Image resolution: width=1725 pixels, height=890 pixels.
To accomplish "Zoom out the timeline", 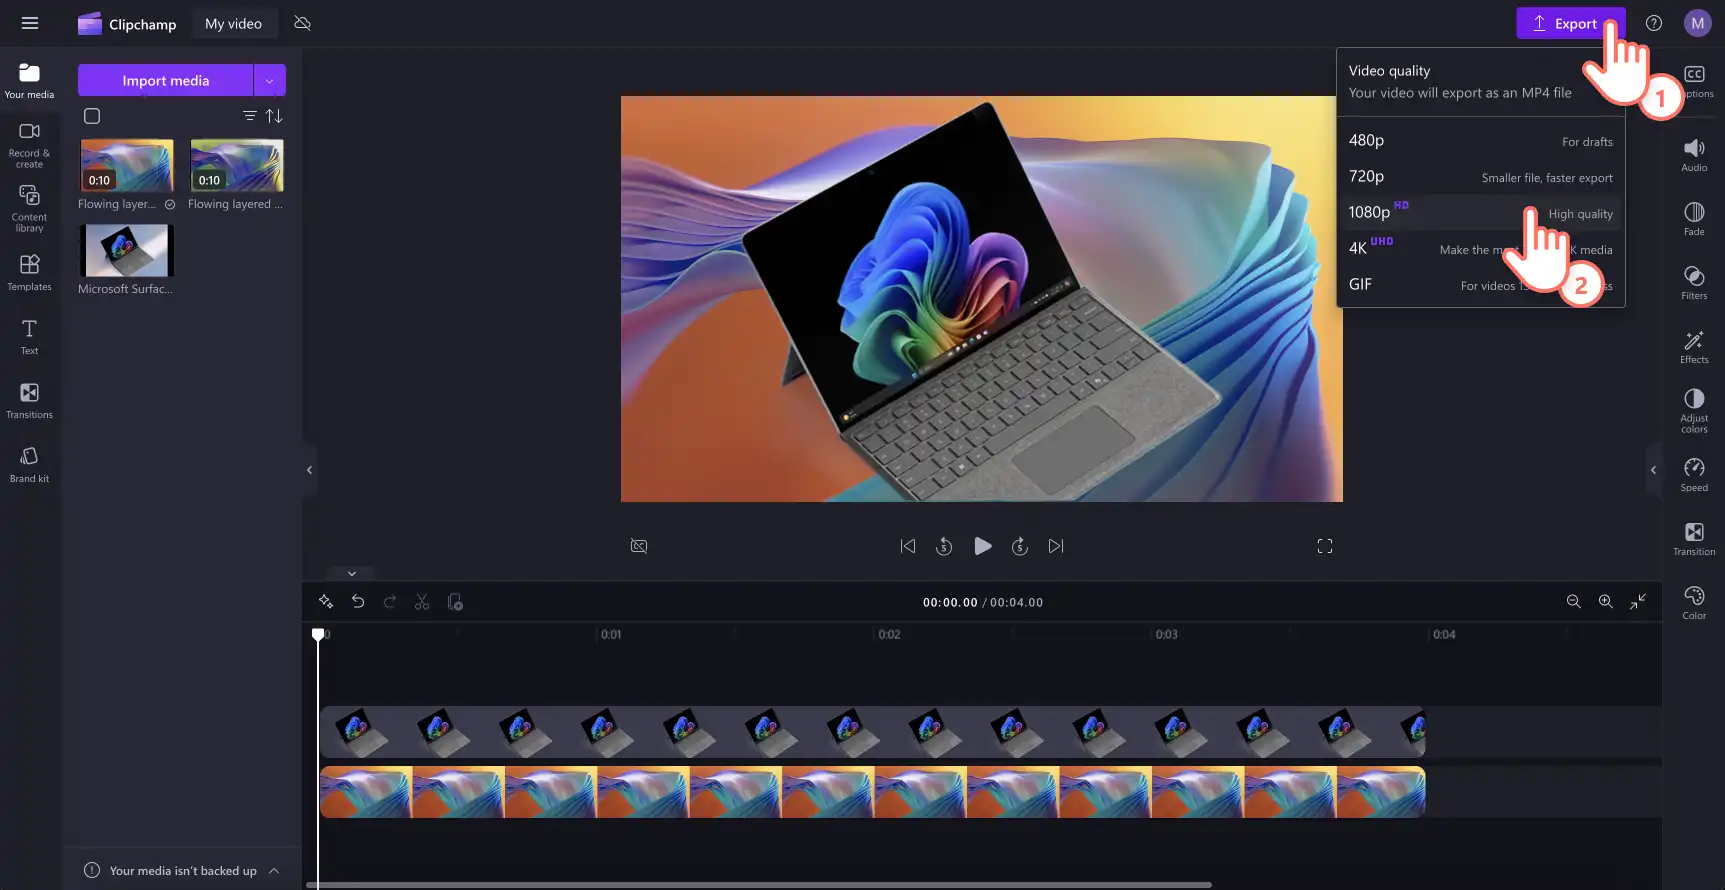I will (1573, 602).
